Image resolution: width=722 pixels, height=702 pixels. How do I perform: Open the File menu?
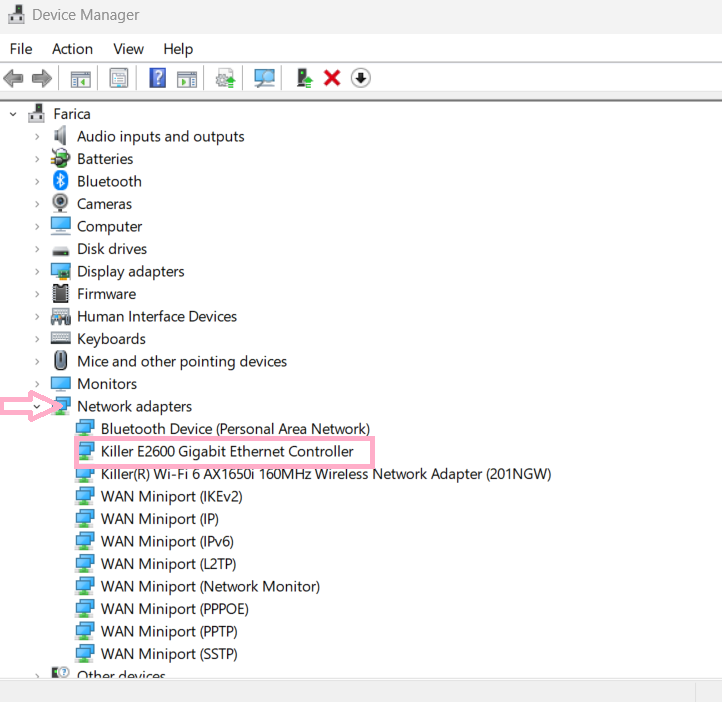click(21, 49)
